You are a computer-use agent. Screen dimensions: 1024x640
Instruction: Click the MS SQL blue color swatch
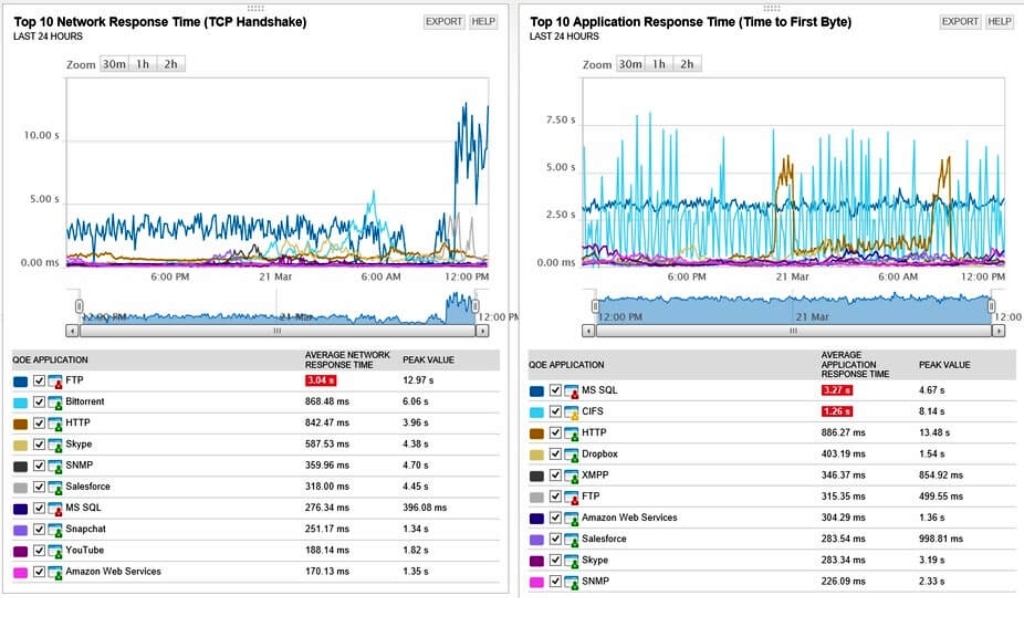click(x=538, y=390)
